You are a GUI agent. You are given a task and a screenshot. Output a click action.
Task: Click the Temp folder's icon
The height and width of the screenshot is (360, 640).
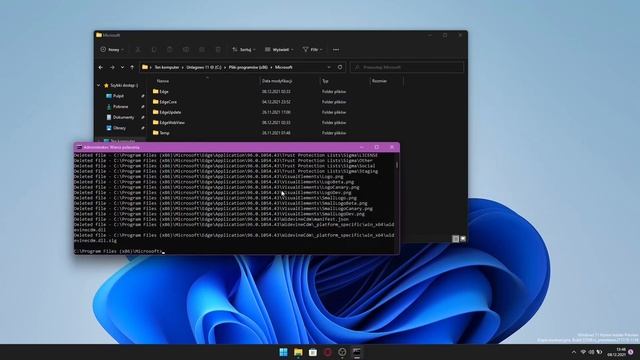pos(156,133)
